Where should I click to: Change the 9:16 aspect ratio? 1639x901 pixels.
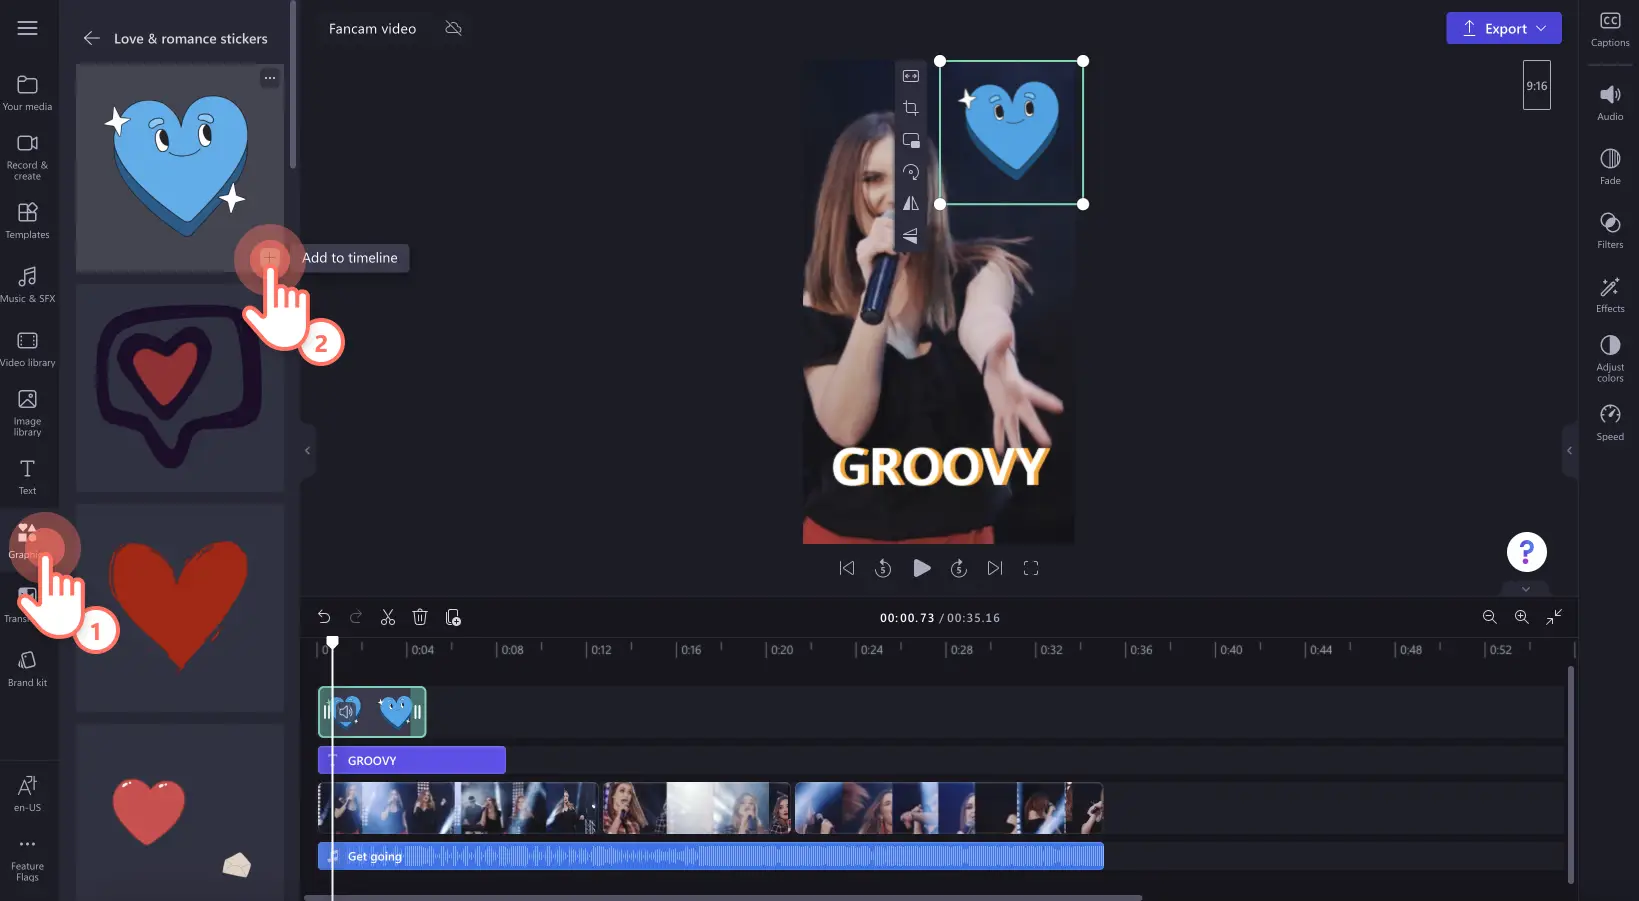(x=1537, y=85)
